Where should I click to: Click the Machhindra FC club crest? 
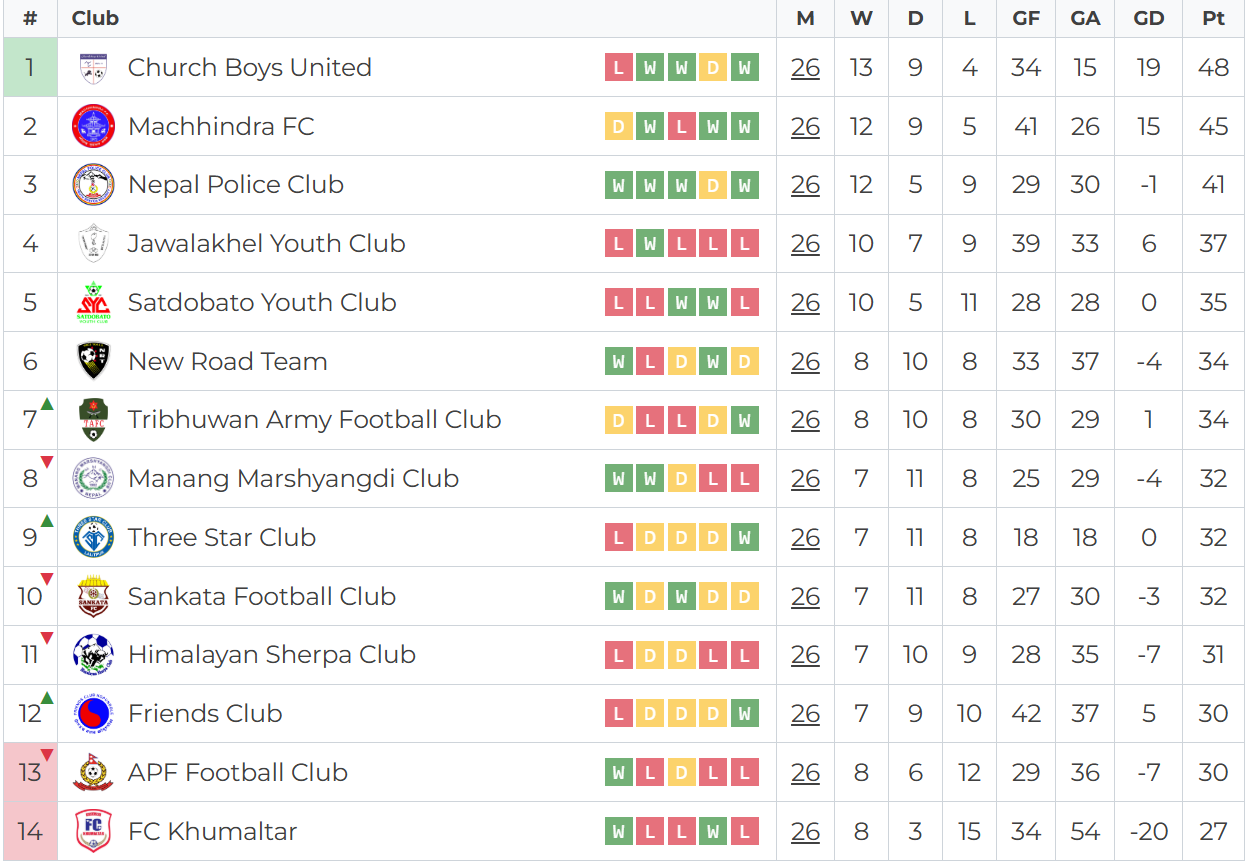93,127
